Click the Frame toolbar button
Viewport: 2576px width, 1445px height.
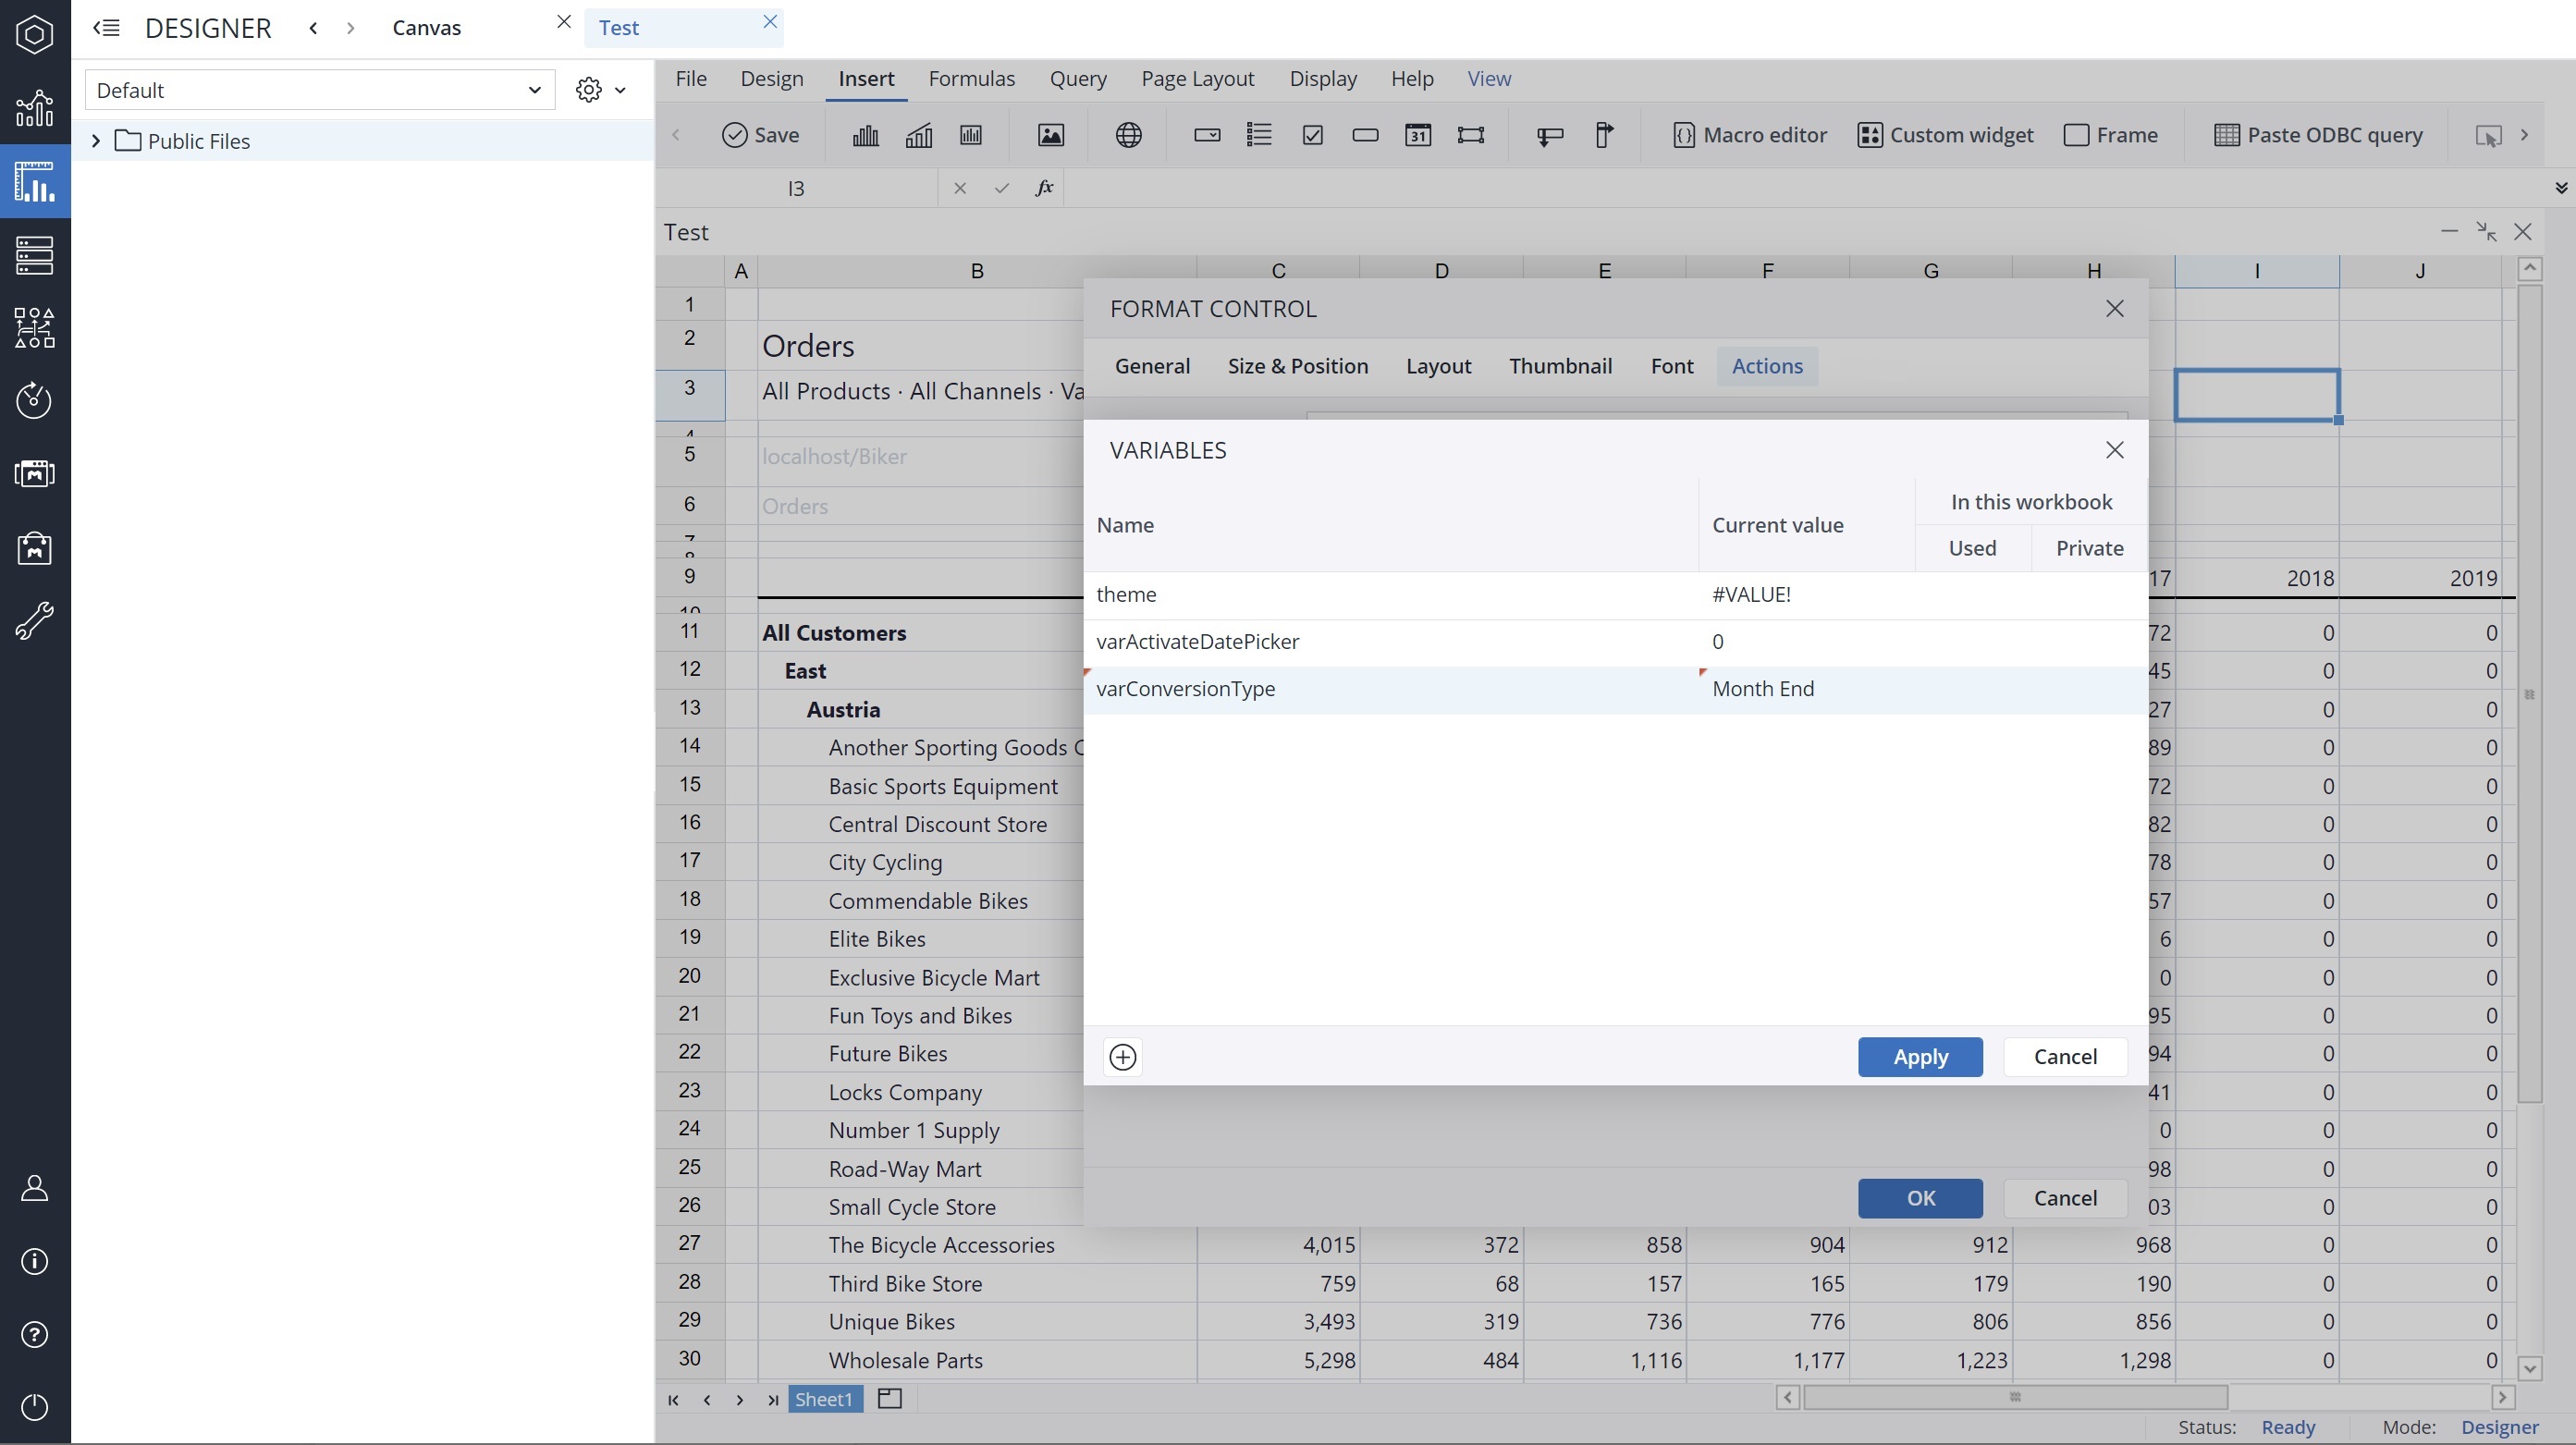2110,135
